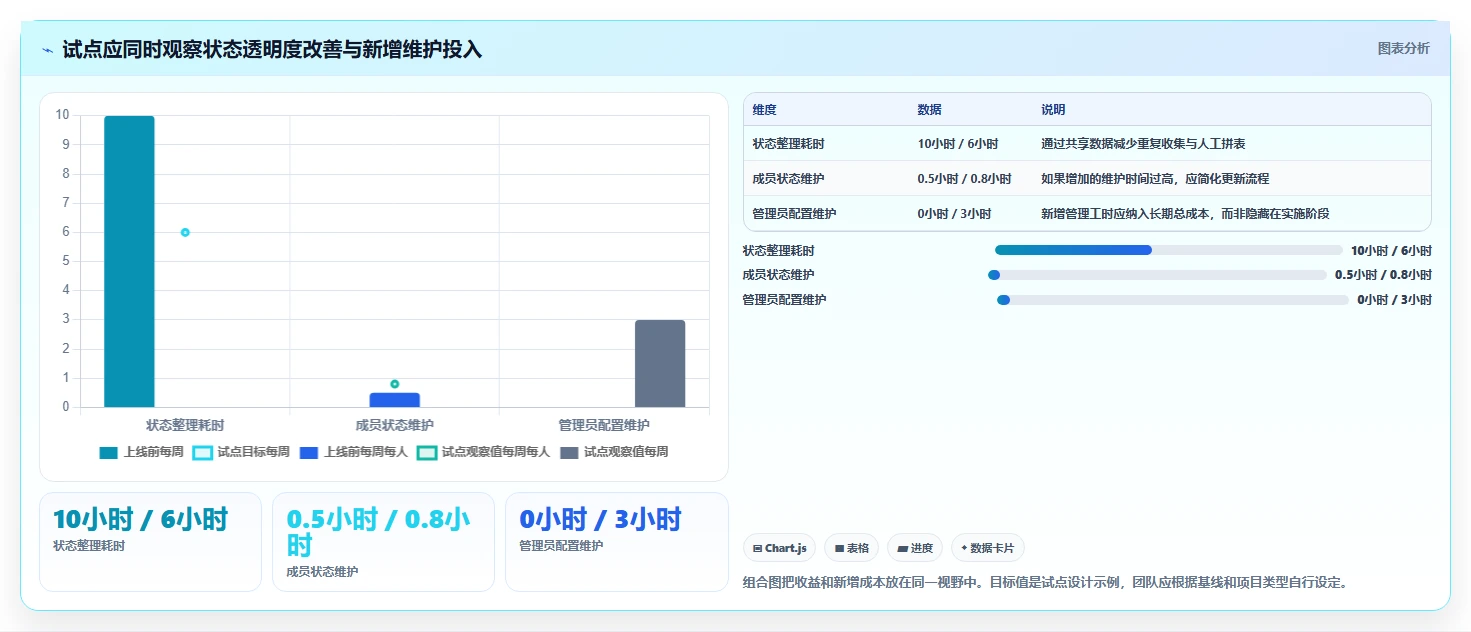Click the 图表分析 label in header
Screen dimensions: 1471x632
1403,48
